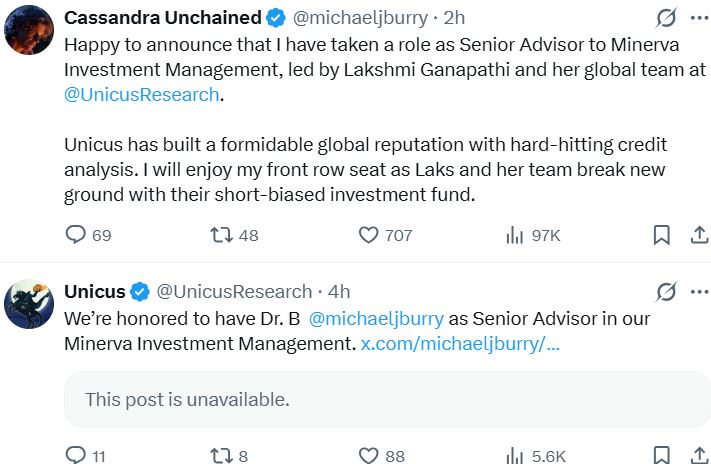The image size is (711, 464).
Task: Open Grok icon on Unicus post
Action: click(666, 292)
